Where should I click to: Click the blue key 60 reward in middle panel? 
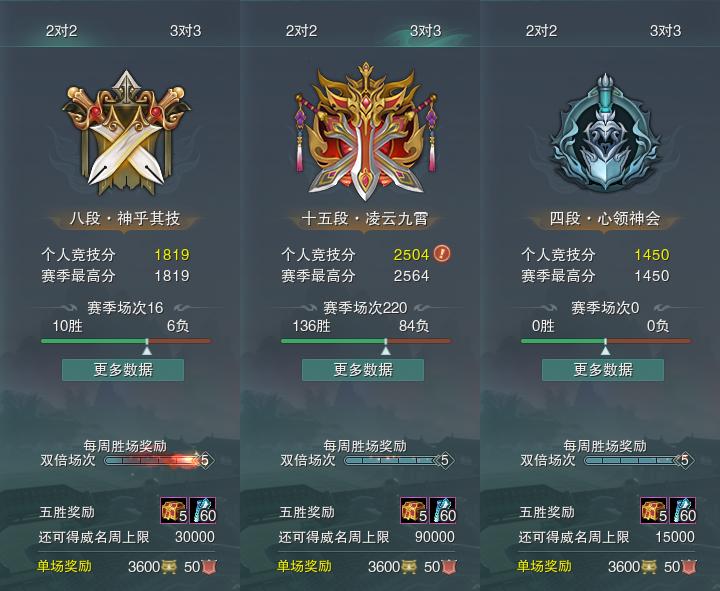pyautogui.click(x=442, y=510)
